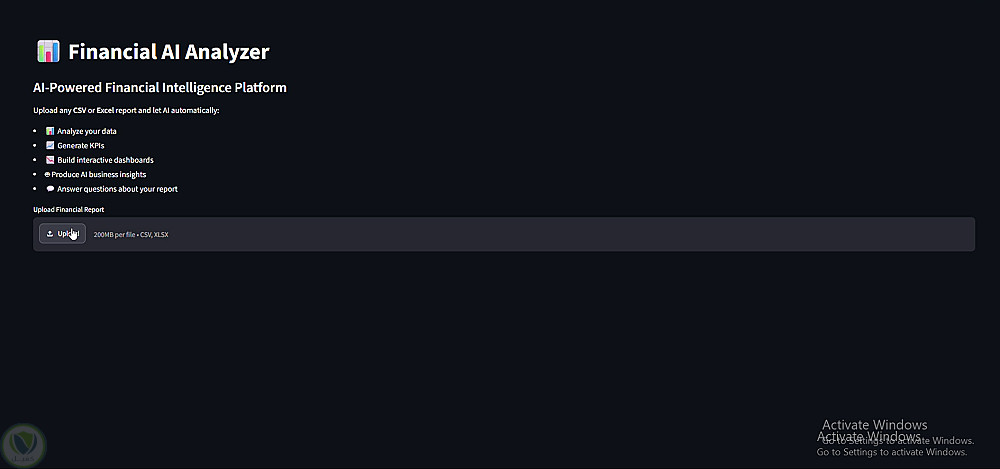The image size is (1000, 469).
Task: Click the 200MB per file CSV, XLSX hint text
Action: tap(131, 235)
